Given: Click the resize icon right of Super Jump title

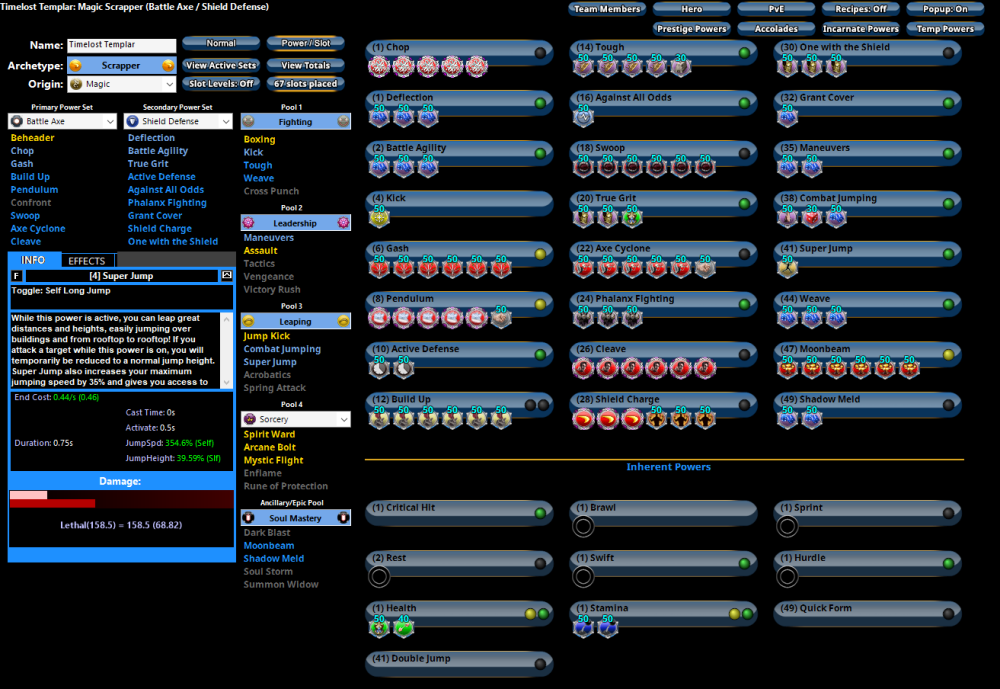Looking at the screenshot, I should tap(227, 275).
